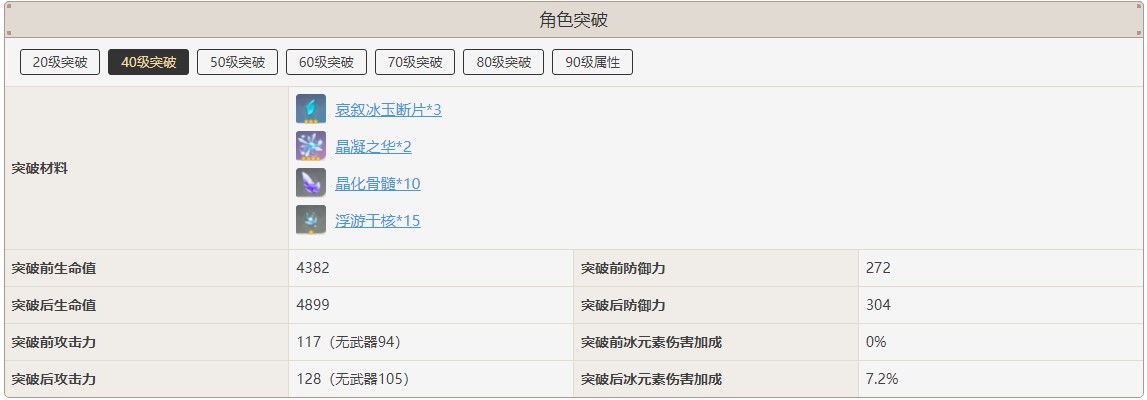Click the 晶凝之华 snowflake material icon
Screen dimensions: 1147x400
[x=311, y=146]
